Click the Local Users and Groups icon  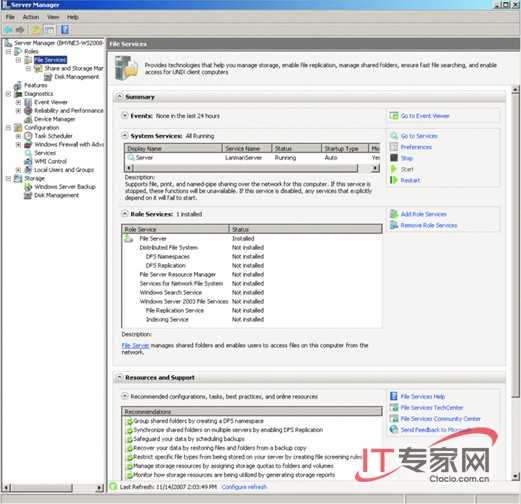pos(28,170)
